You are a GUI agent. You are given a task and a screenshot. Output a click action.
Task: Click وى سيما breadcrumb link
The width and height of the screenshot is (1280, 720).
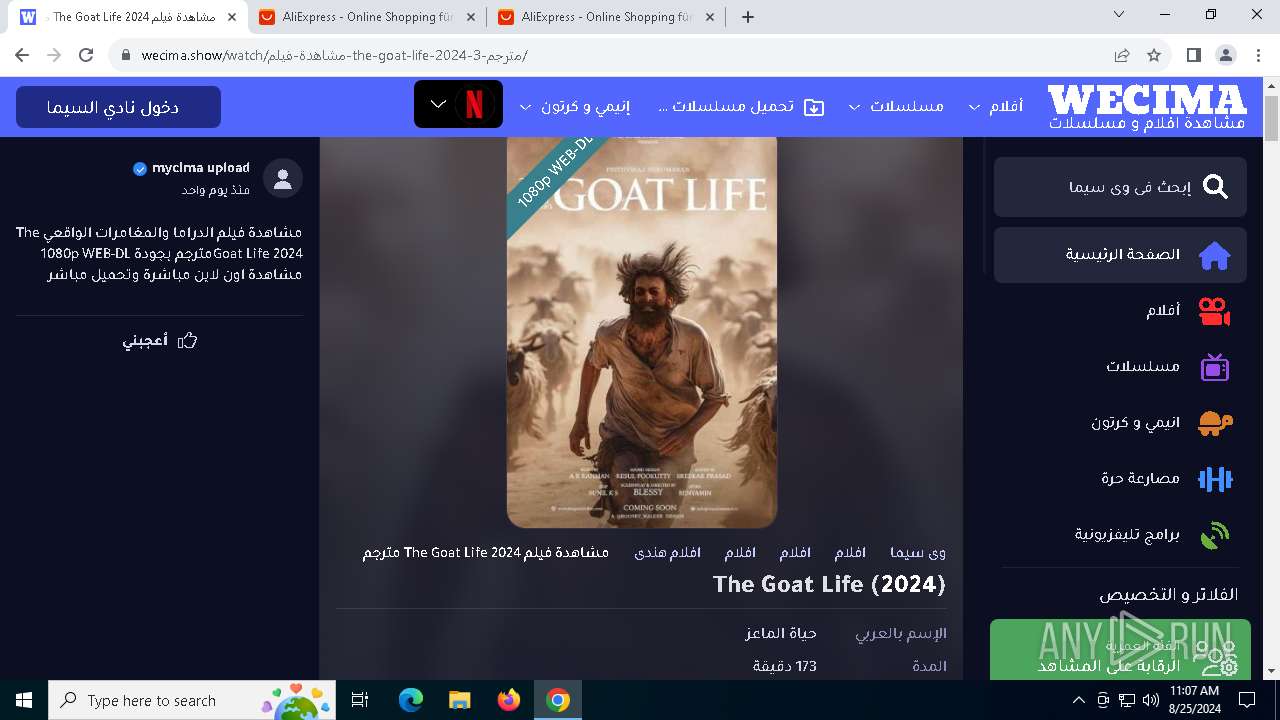coord(917,552)
